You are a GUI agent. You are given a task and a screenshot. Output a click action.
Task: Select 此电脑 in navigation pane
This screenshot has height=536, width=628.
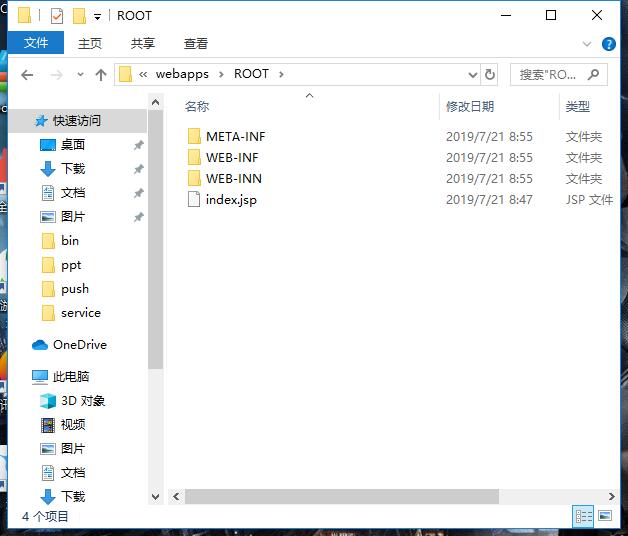[x=71, y=377]
